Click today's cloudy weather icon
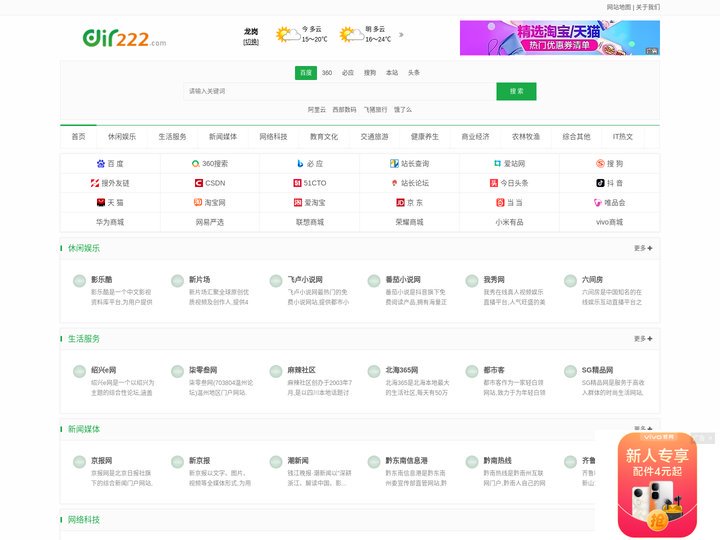 tap(287, 35)
